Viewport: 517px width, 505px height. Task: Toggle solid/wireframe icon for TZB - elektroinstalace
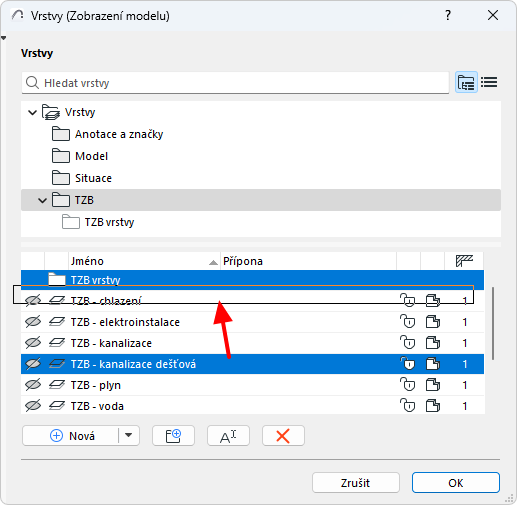[433, 322]
